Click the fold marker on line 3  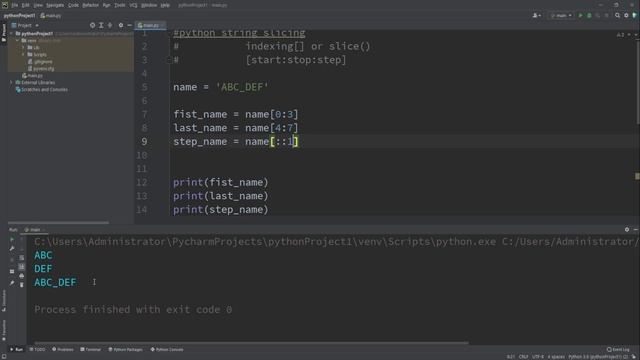(169, 60)
